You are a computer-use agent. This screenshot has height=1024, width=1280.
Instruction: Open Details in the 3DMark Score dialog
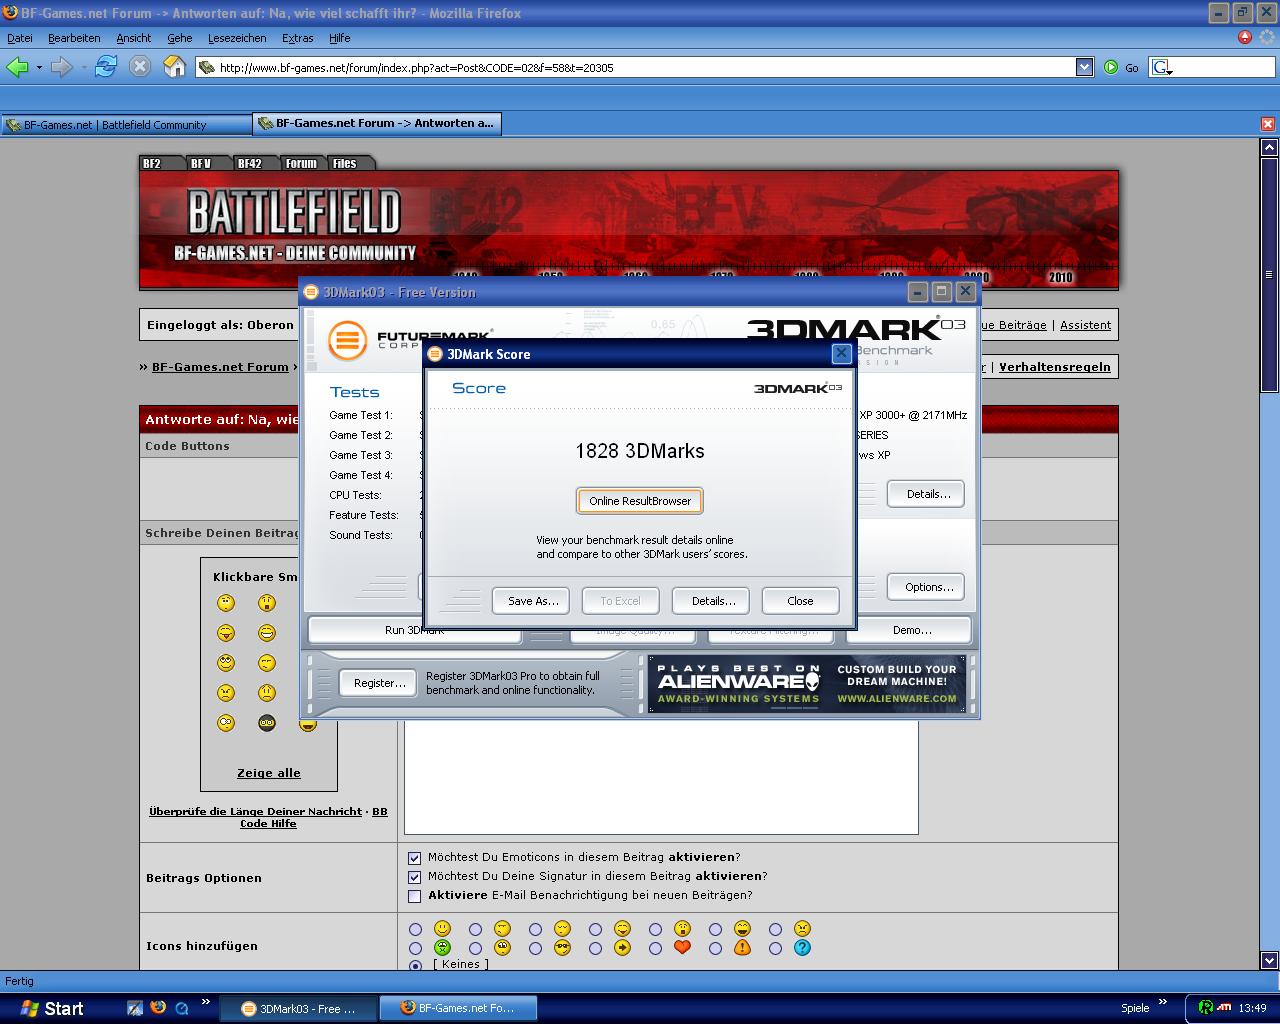(x=713, y=601)
